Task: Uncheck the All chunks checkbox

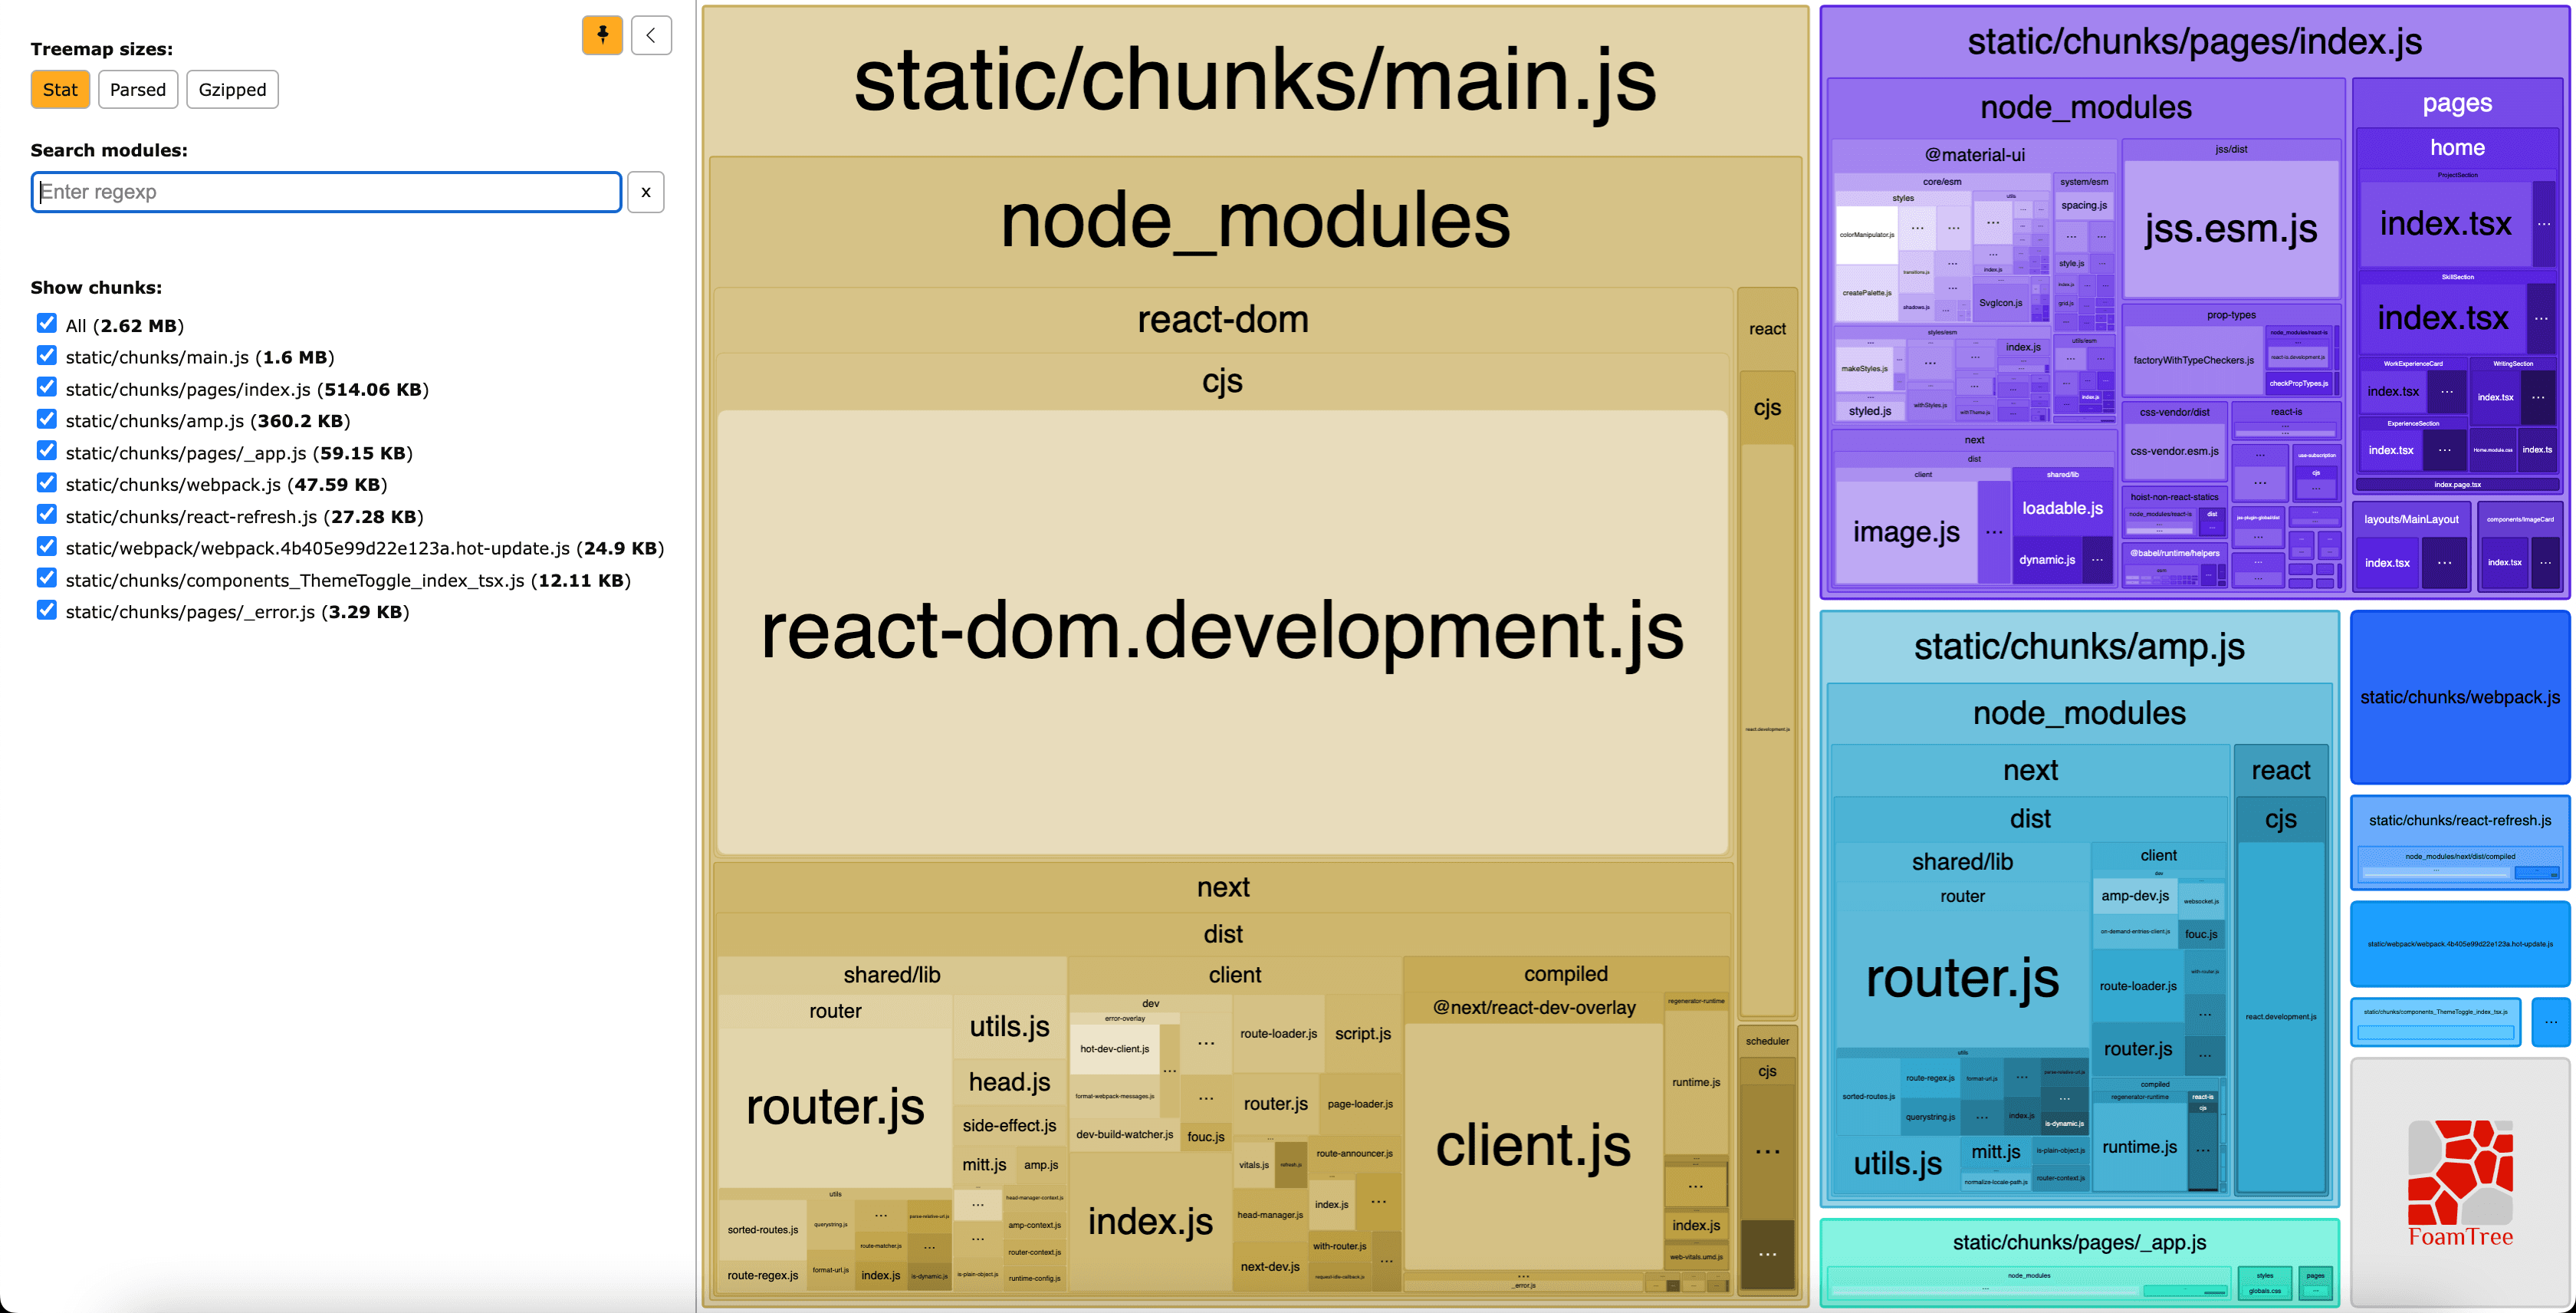Action: 47,323
